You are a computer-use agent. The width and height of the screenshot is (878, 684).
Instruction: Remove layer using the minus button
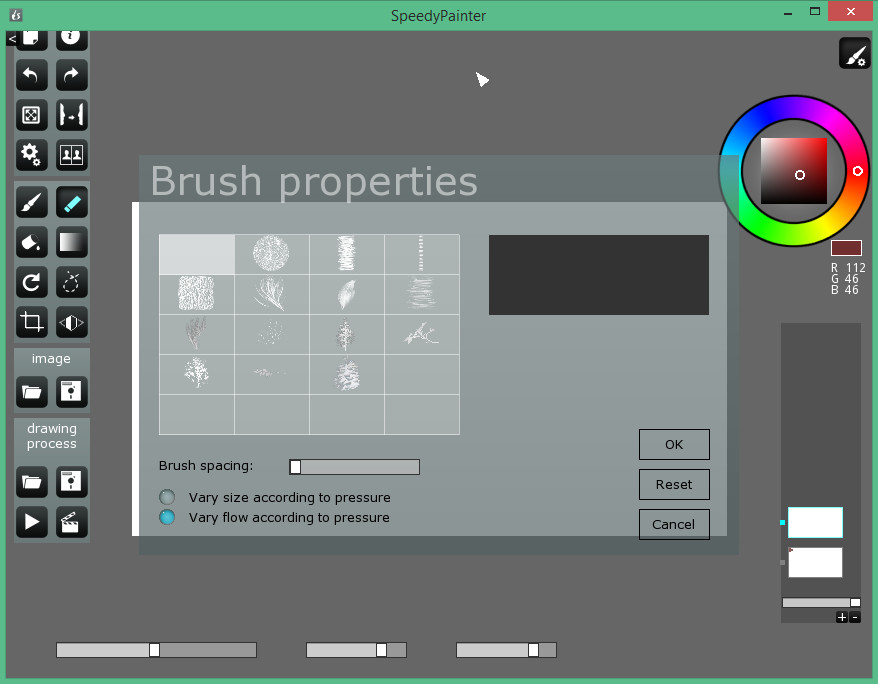pos(854,617)
